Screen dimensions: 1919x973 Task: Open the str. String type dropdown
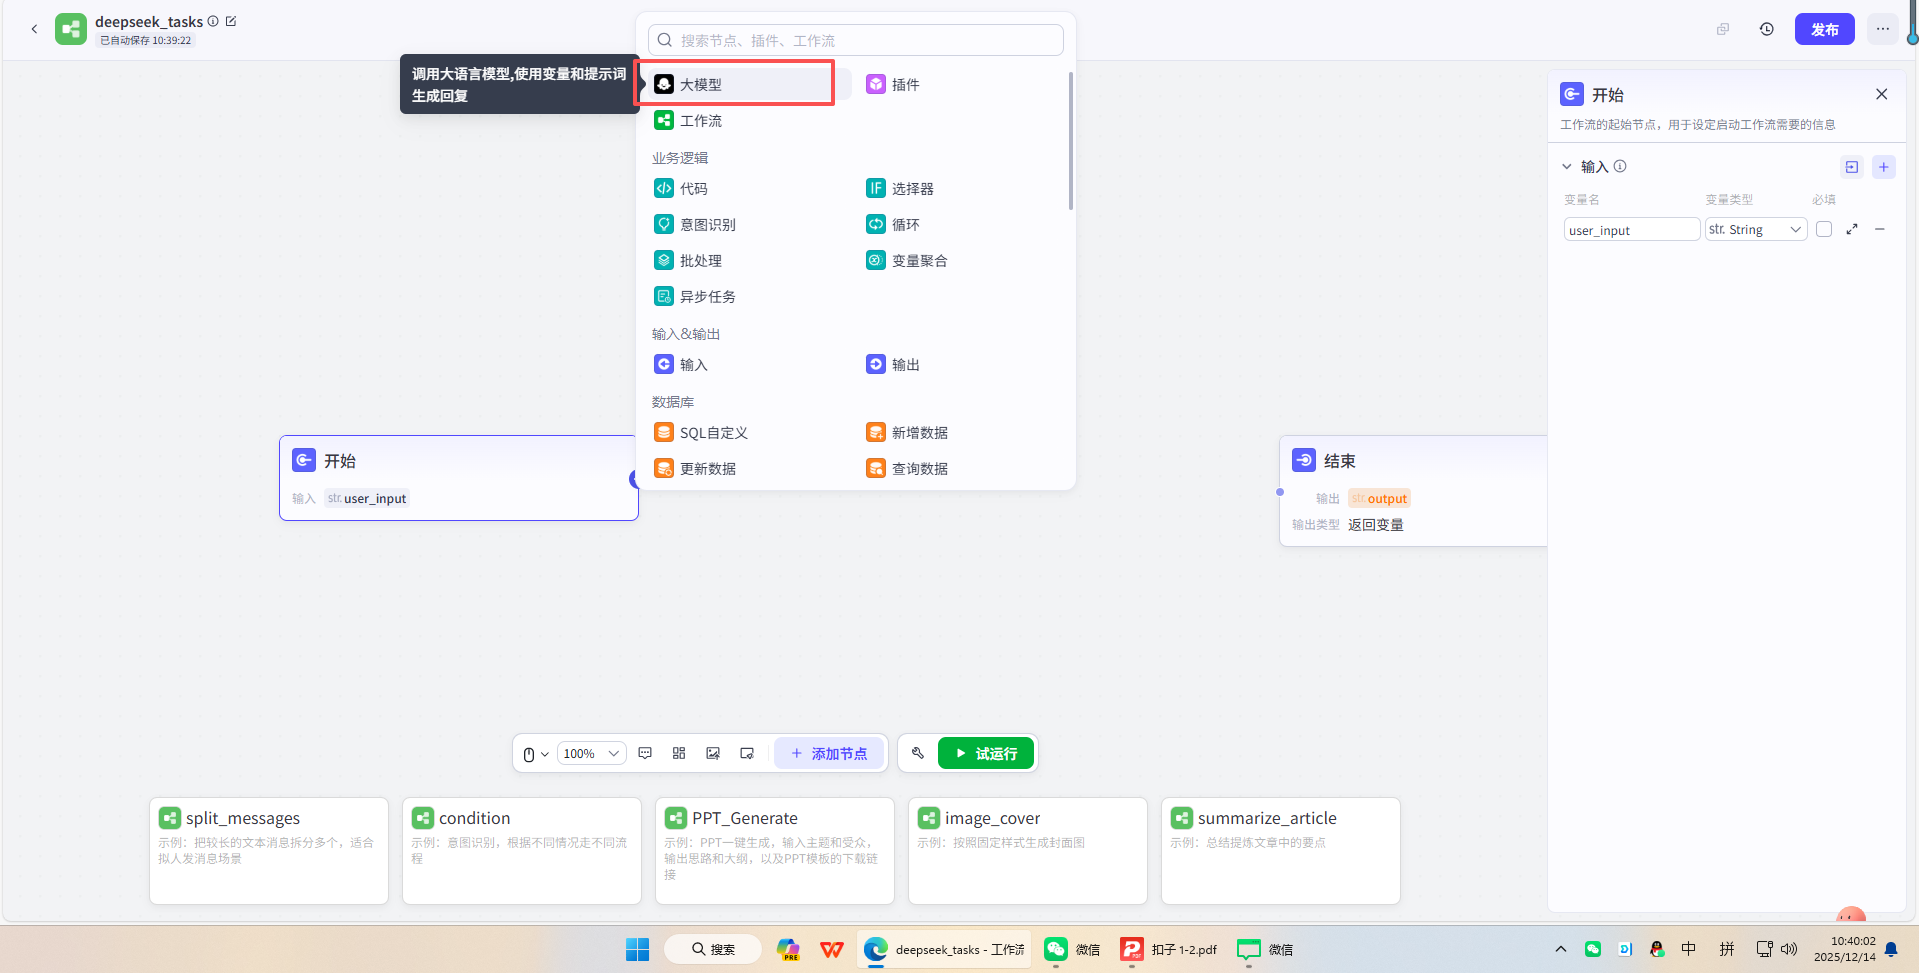click(1755, 229)
